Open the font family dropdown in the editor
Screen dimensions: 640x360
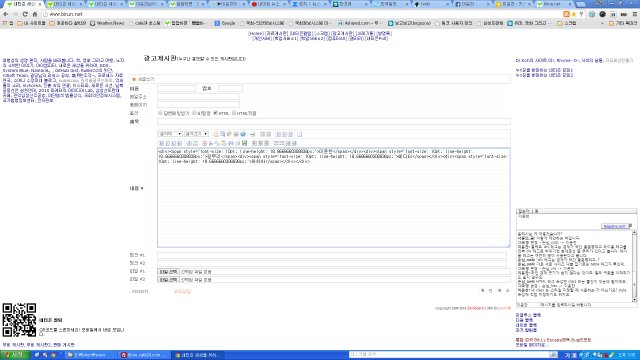170,134
